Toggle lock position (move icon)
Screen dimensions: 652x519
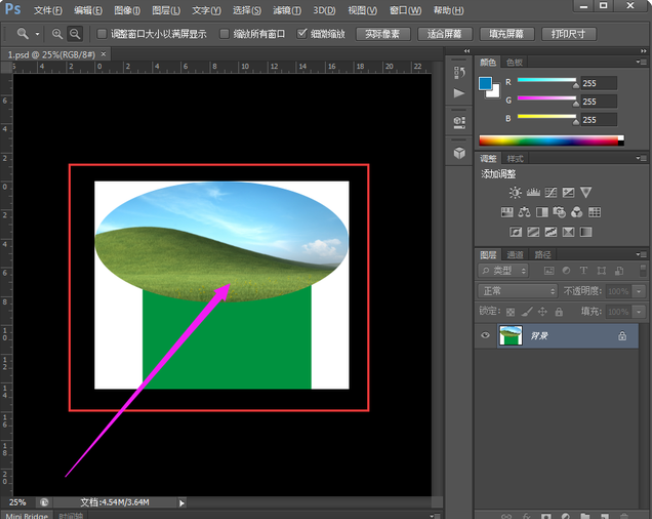coord(543,311)
